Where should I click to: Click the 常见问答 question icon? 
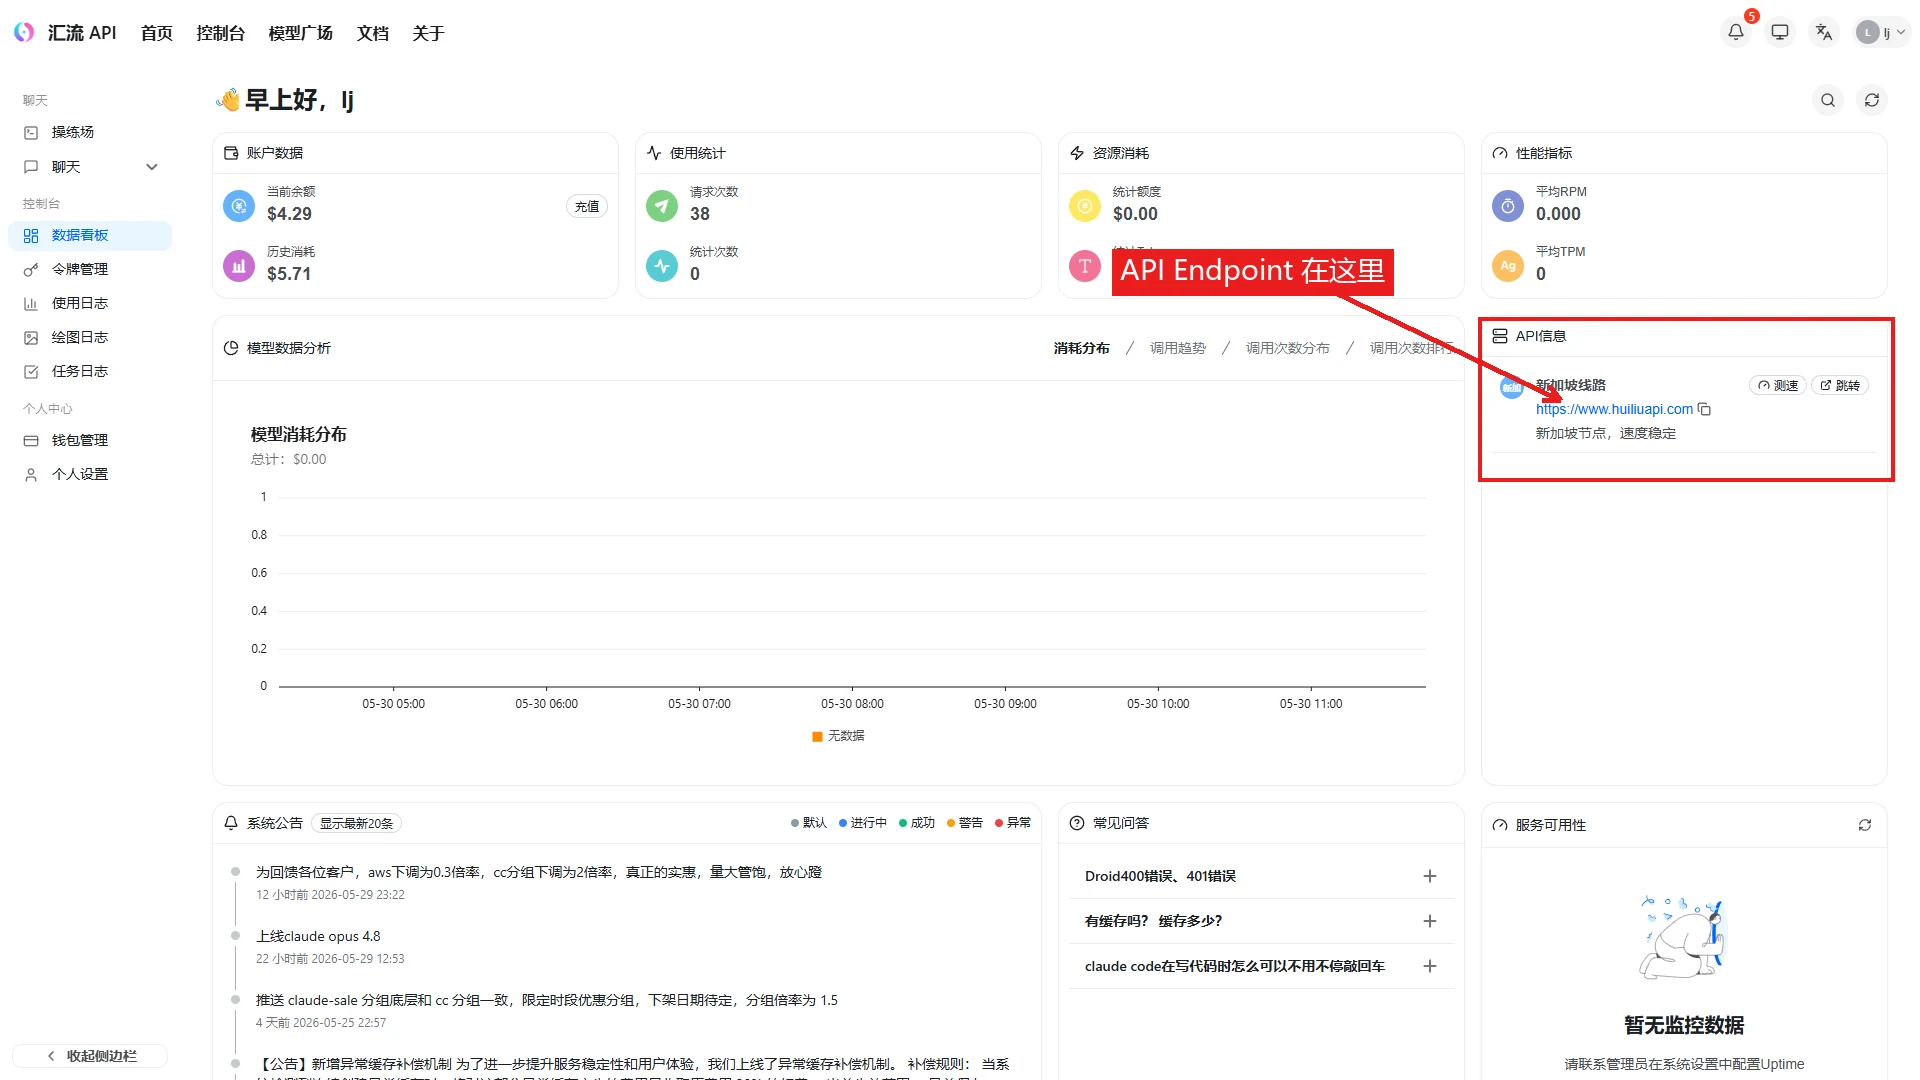point(1077,823)
